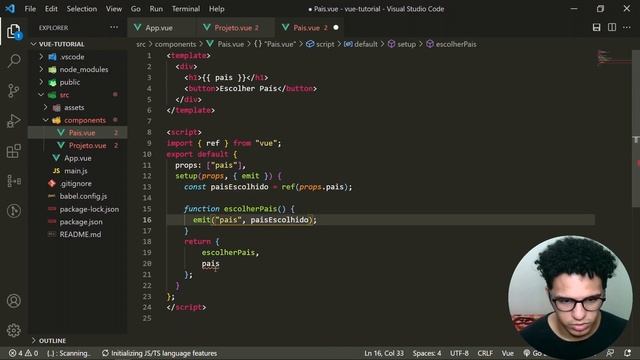Switch to the App.vue editor tab
640x360 pixels.
point(159,28)
